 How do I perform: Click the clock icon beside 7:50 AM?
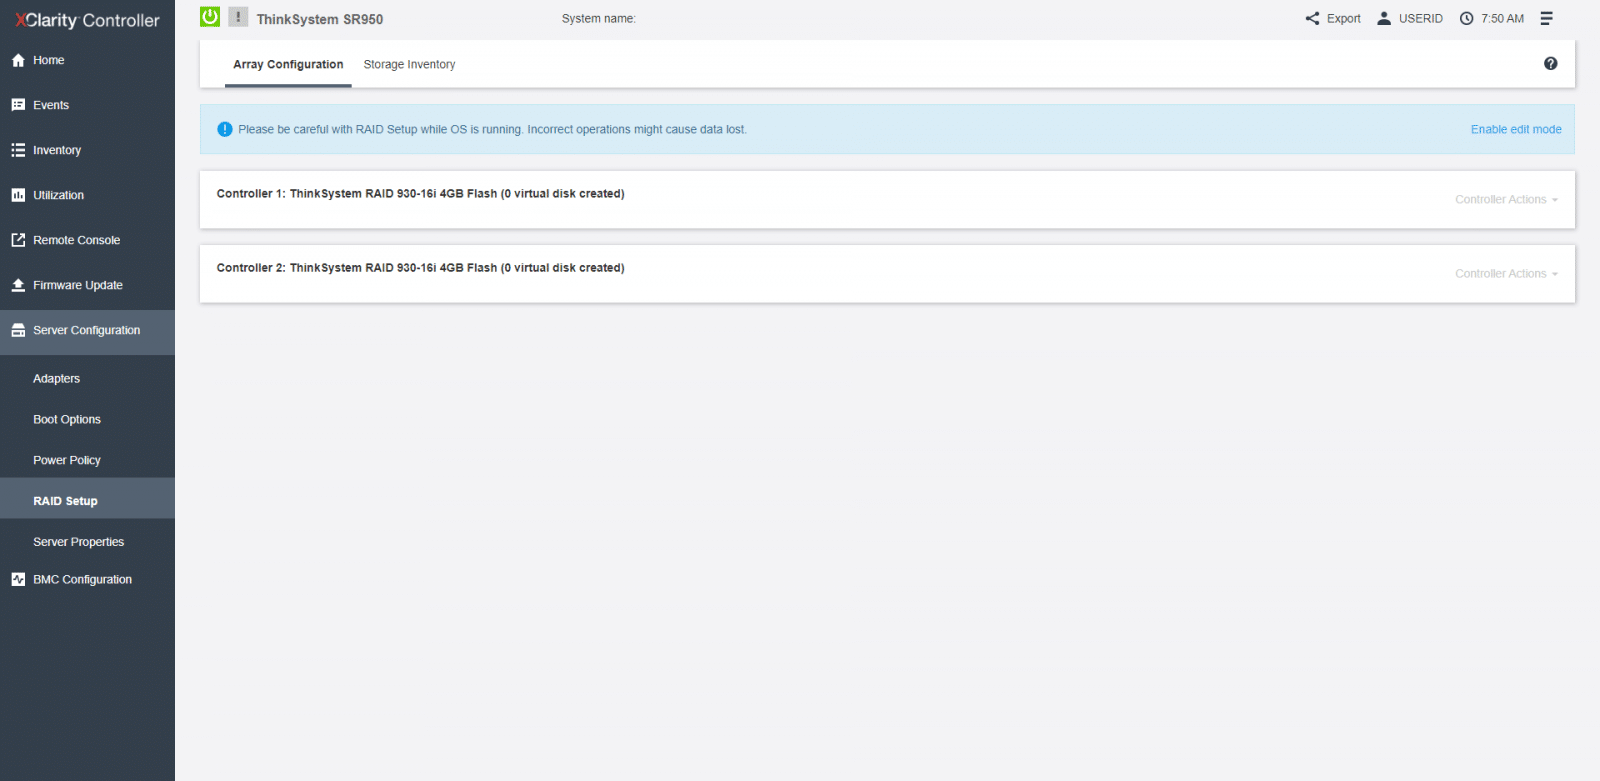coord(1466,18)
